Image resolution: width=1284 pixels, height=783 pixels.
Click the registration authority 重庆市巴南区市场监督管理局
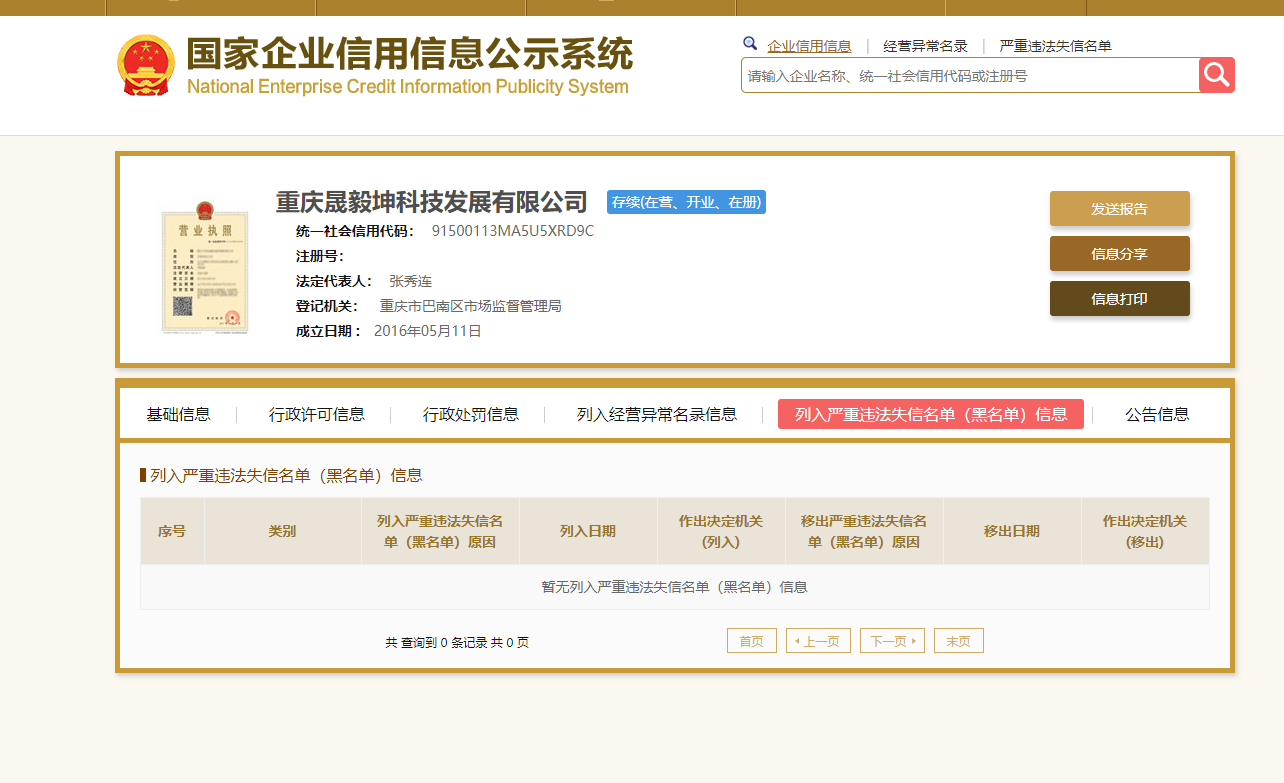(471, 306)
